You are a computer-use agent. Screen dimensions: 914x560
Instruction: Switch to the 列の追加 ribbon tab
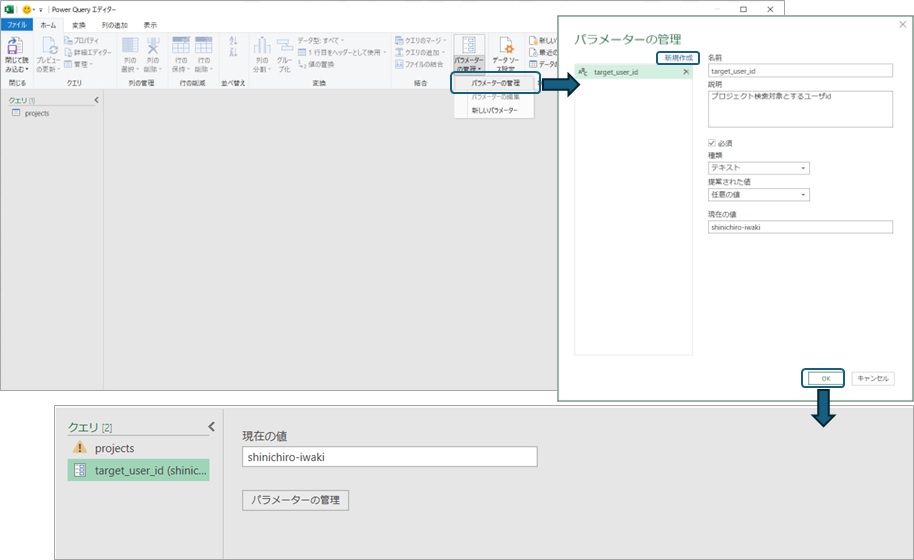pyautogui.click(x=114, y=24)
